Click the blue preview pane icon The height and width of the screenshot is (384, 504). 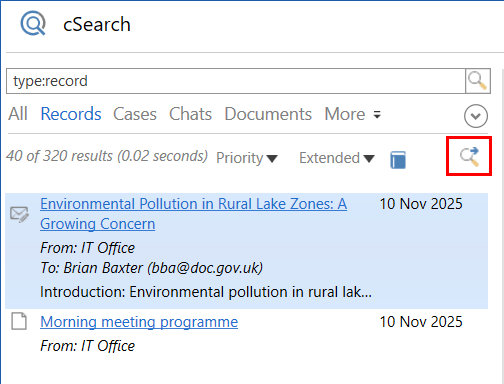coord(398,160)
